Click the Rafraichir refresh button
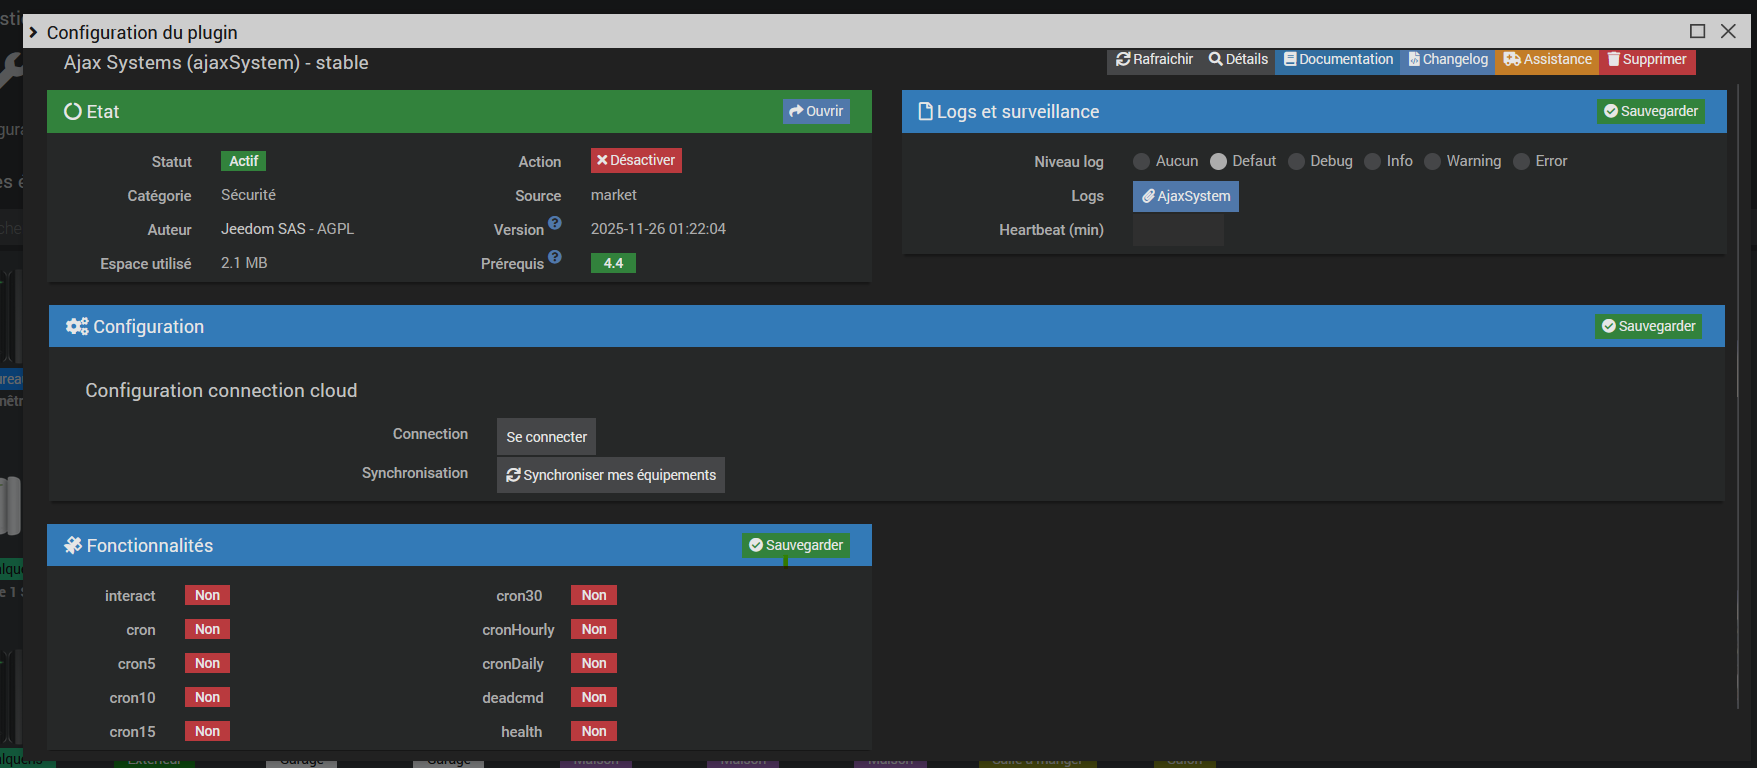The width and height of the screenshot is (1757, 768). (1155, 60)
